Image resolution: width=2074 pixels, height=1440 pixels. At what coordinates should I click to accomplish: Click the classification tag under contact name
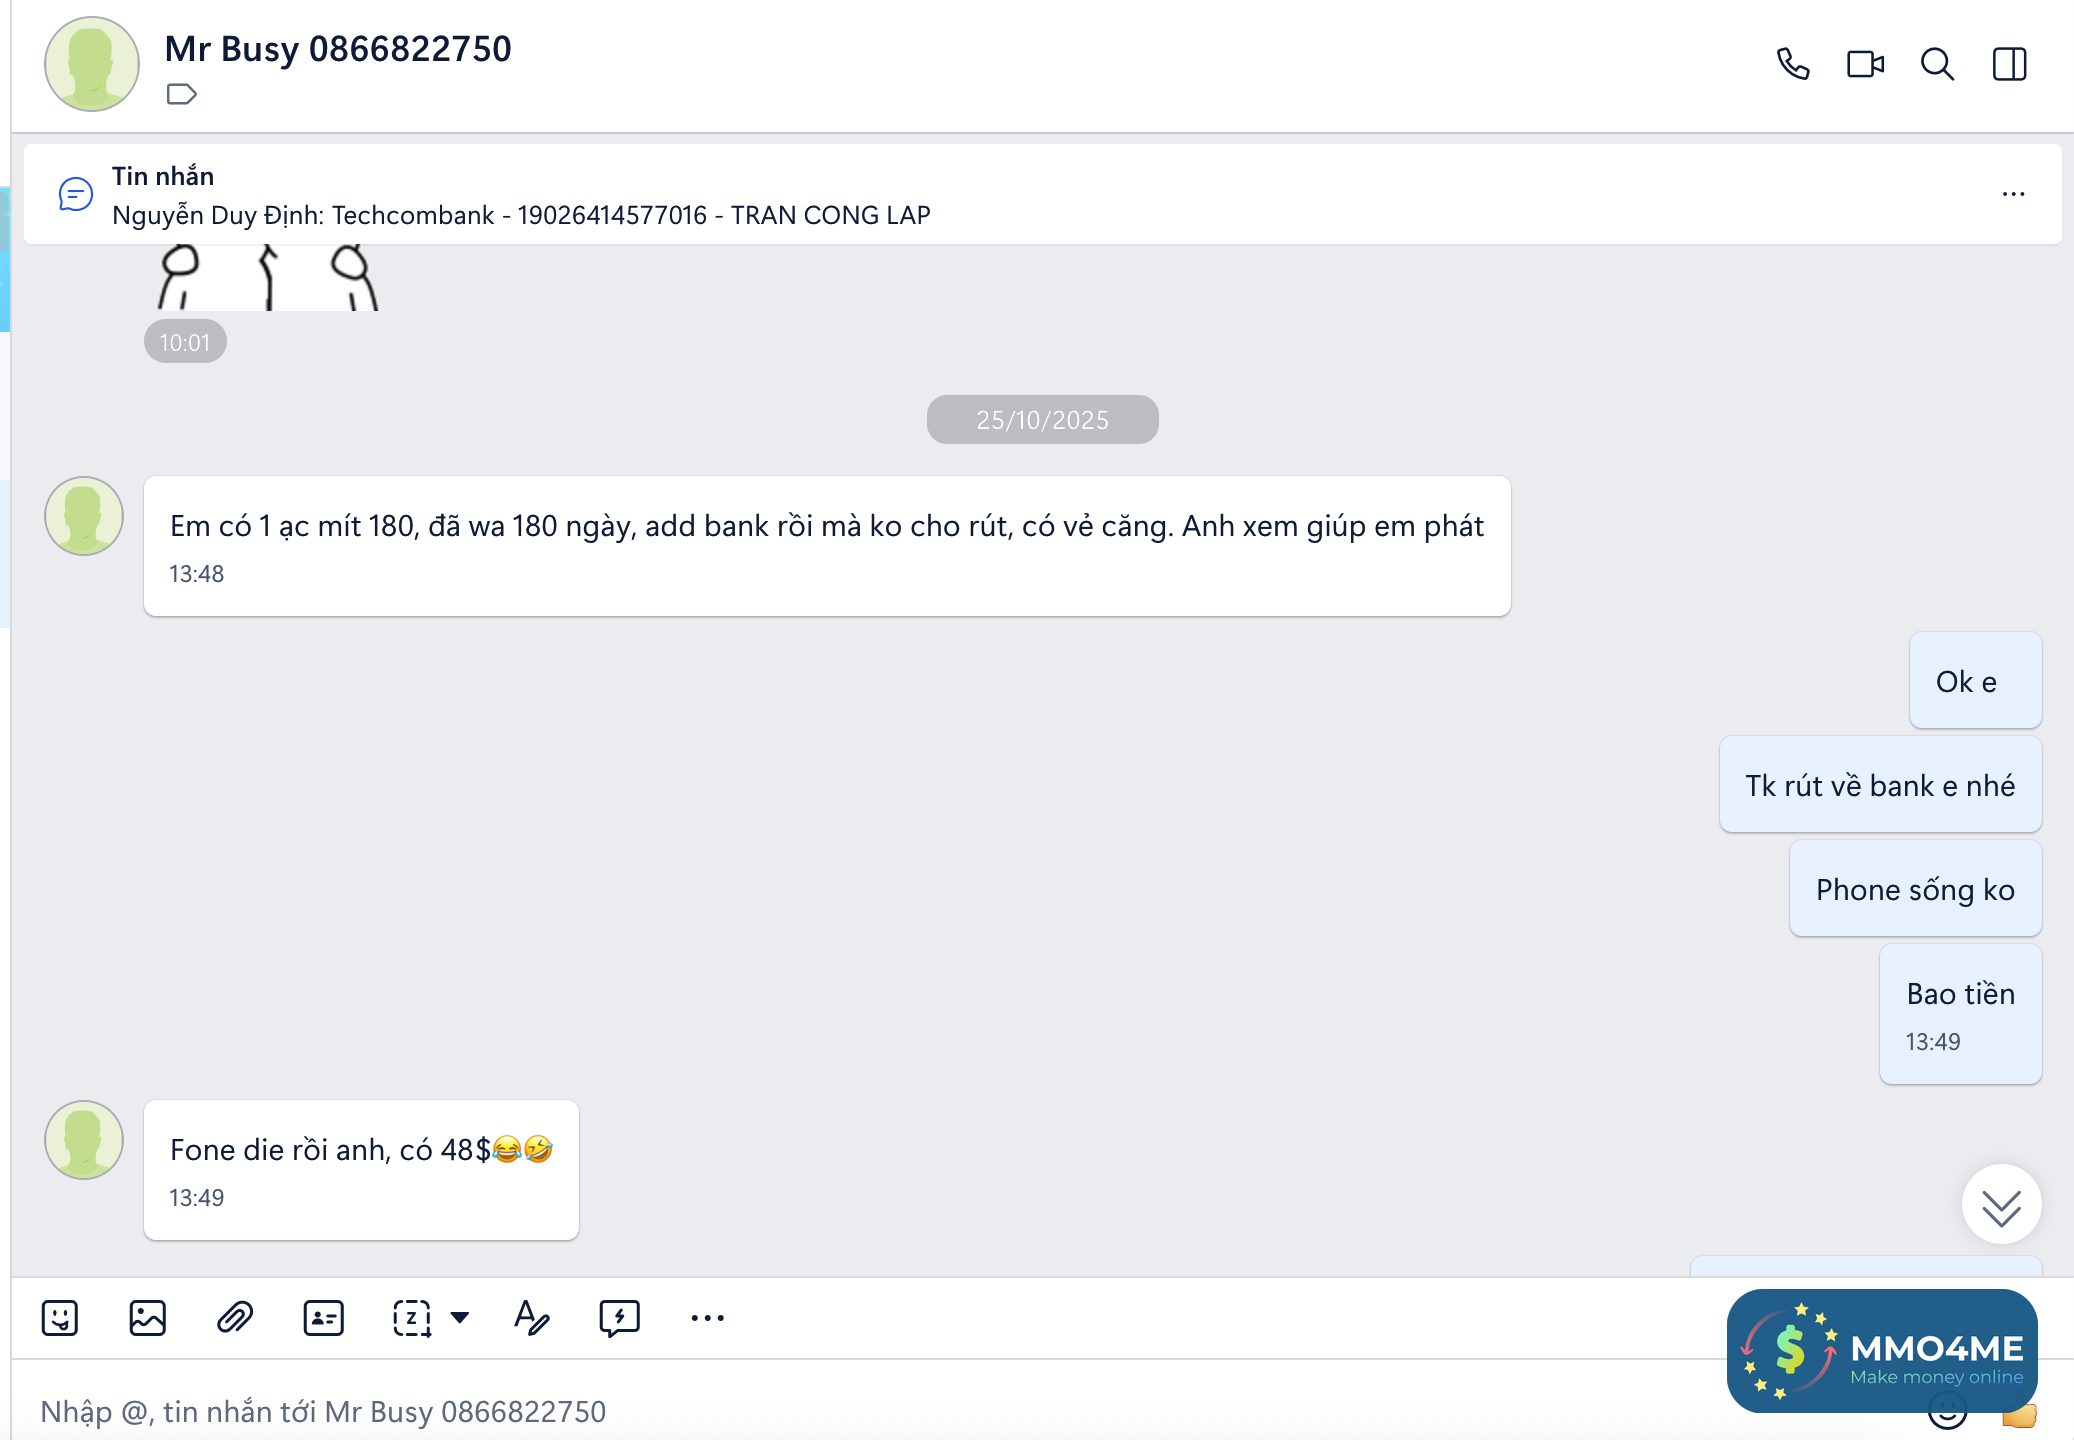[181, 94]
